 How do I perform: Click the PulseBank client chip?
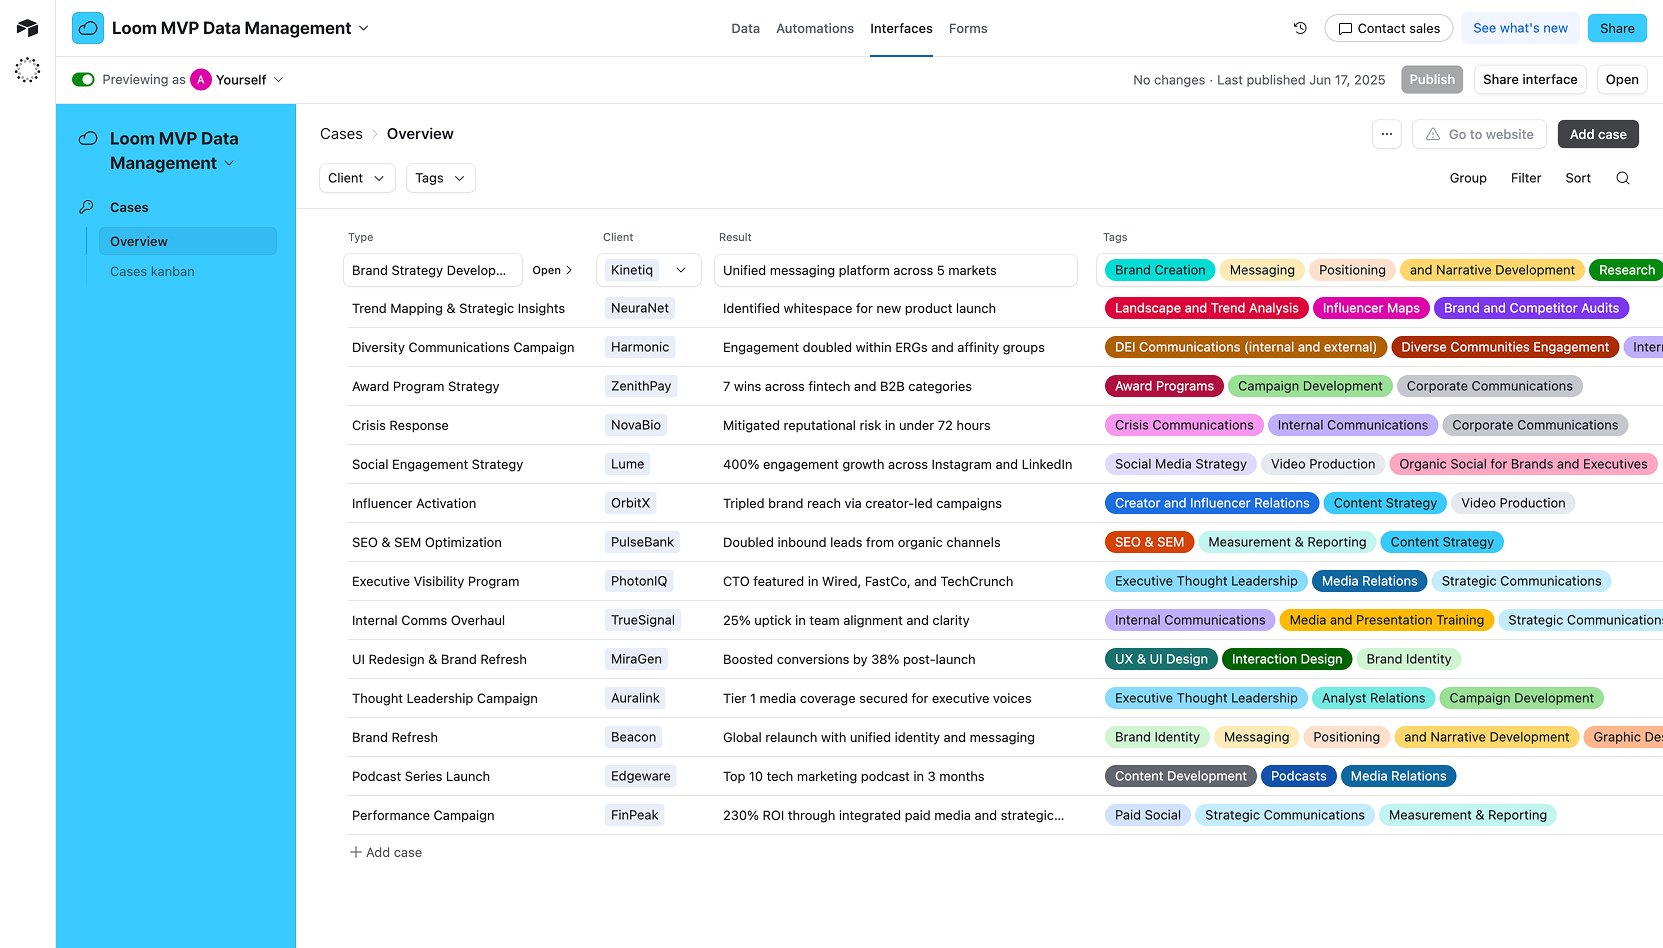[642, 542]
